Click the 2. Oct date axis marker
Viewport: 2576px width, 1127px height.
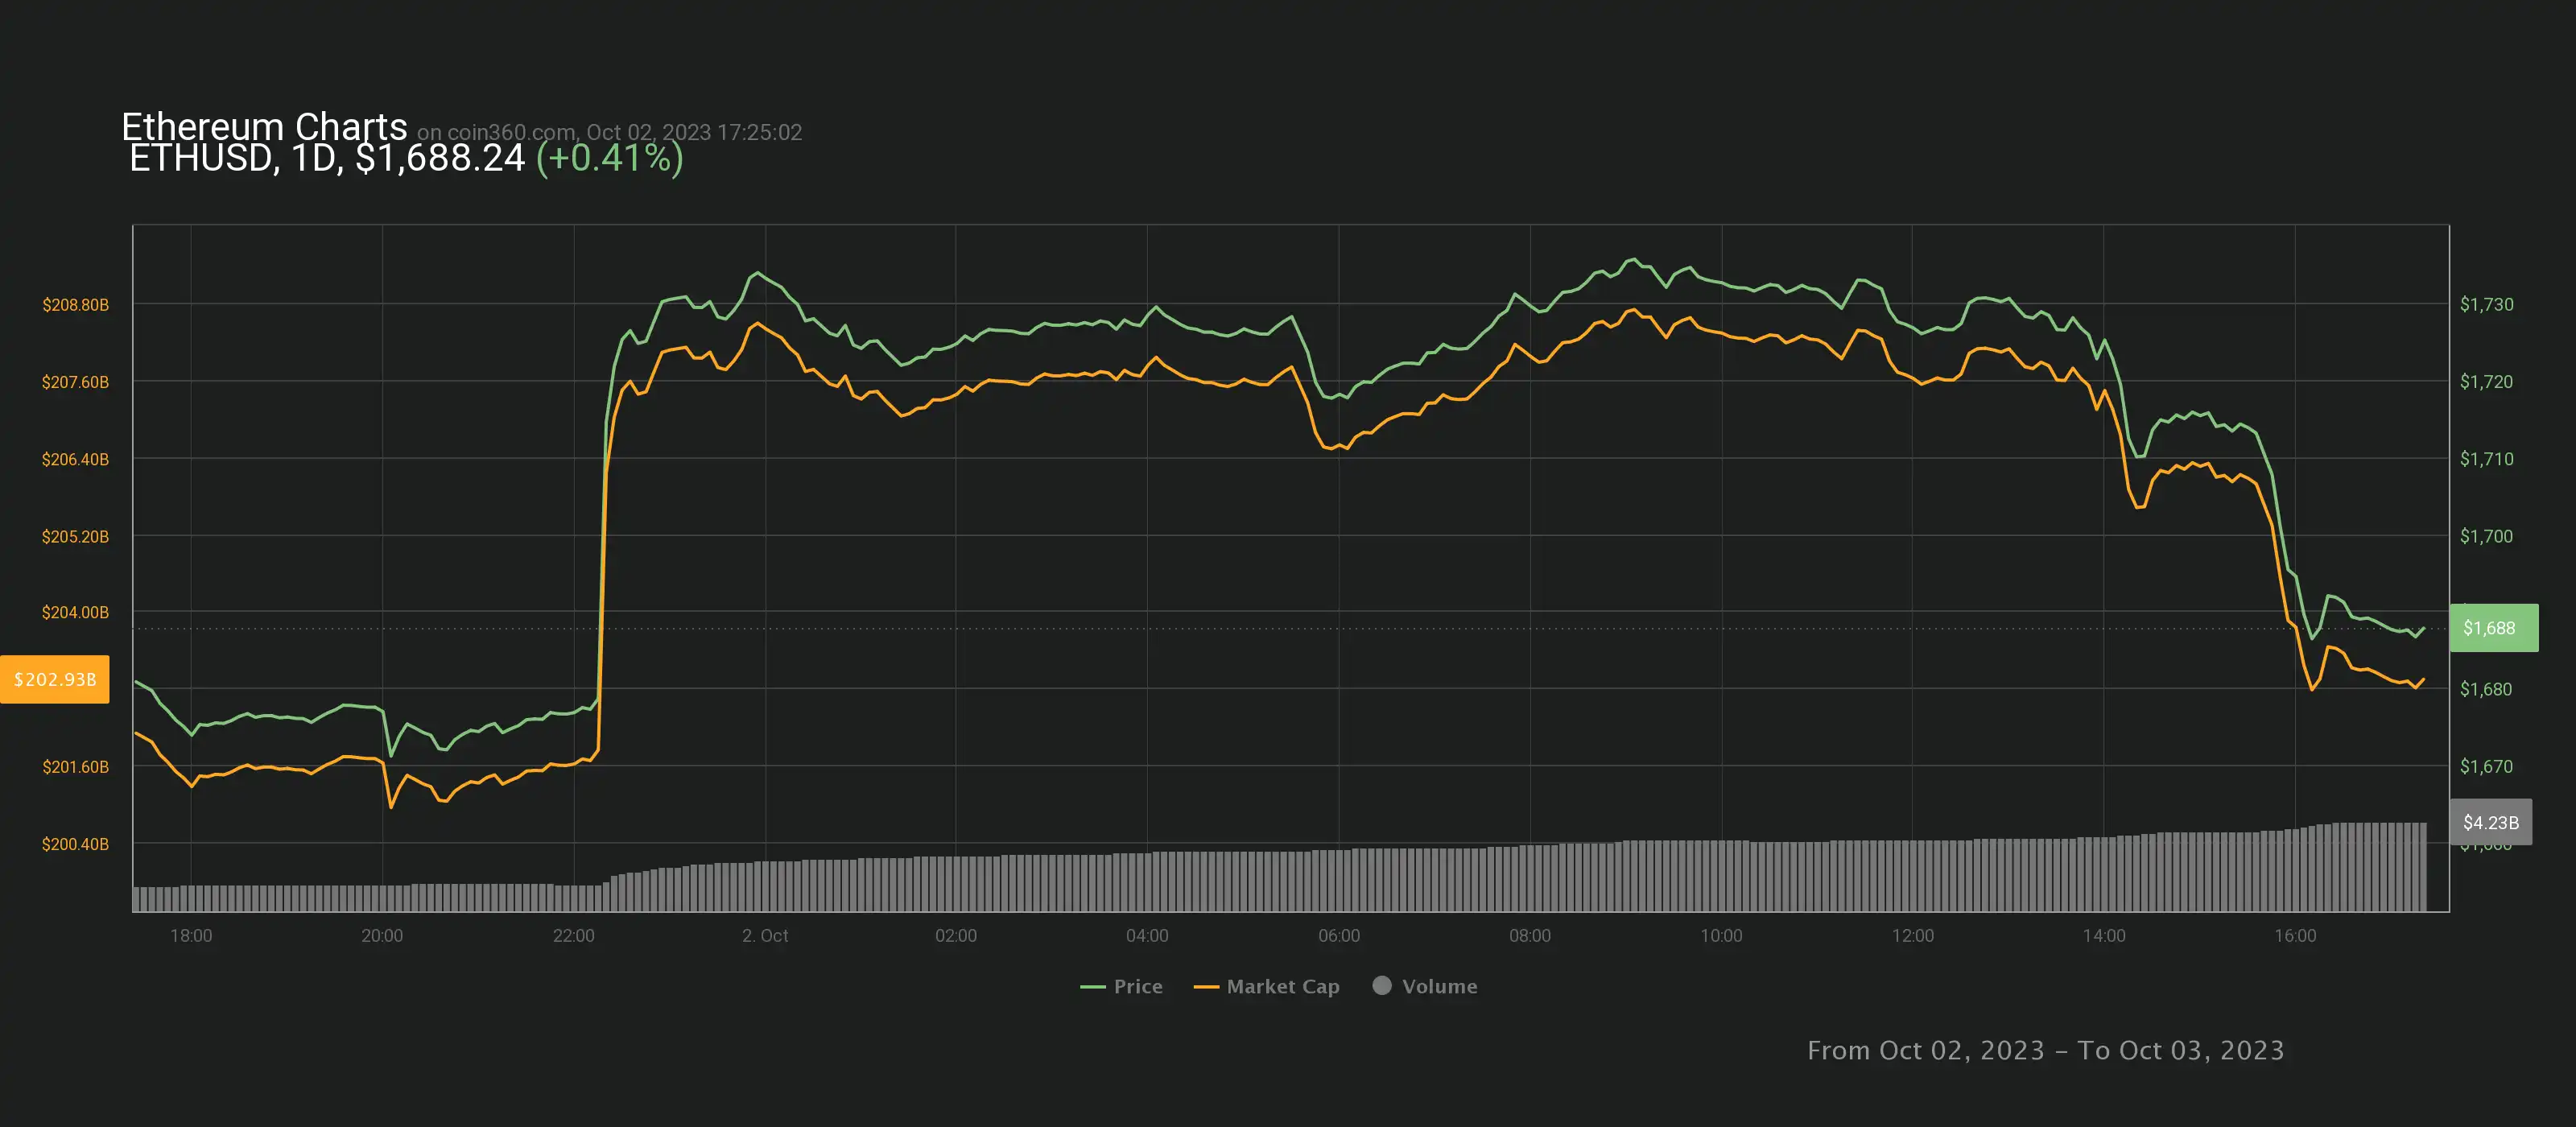pos(765,935)
